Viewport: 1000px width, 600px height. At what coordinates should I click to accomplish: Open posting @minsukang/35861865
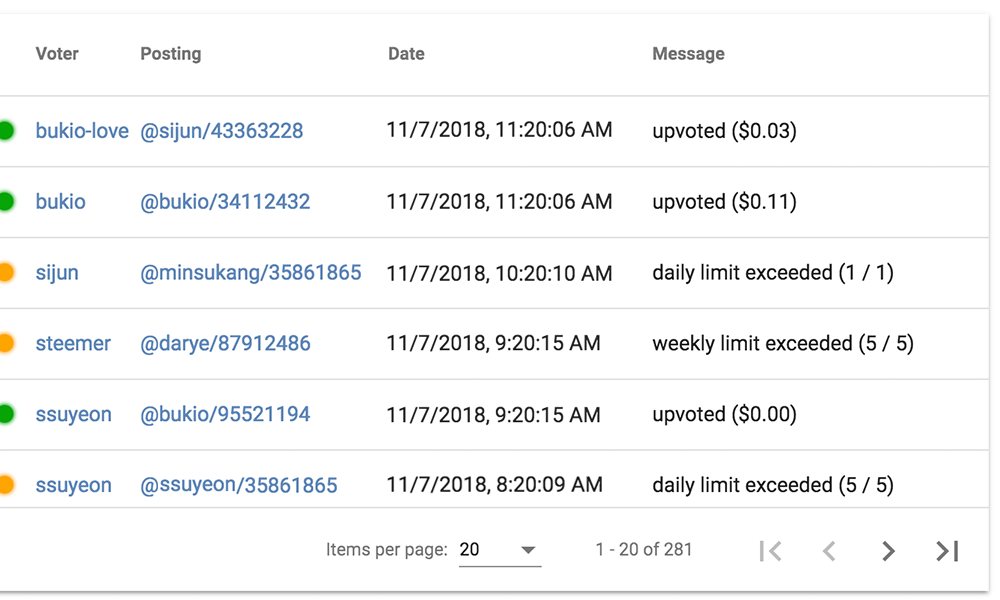coord(251,273)
